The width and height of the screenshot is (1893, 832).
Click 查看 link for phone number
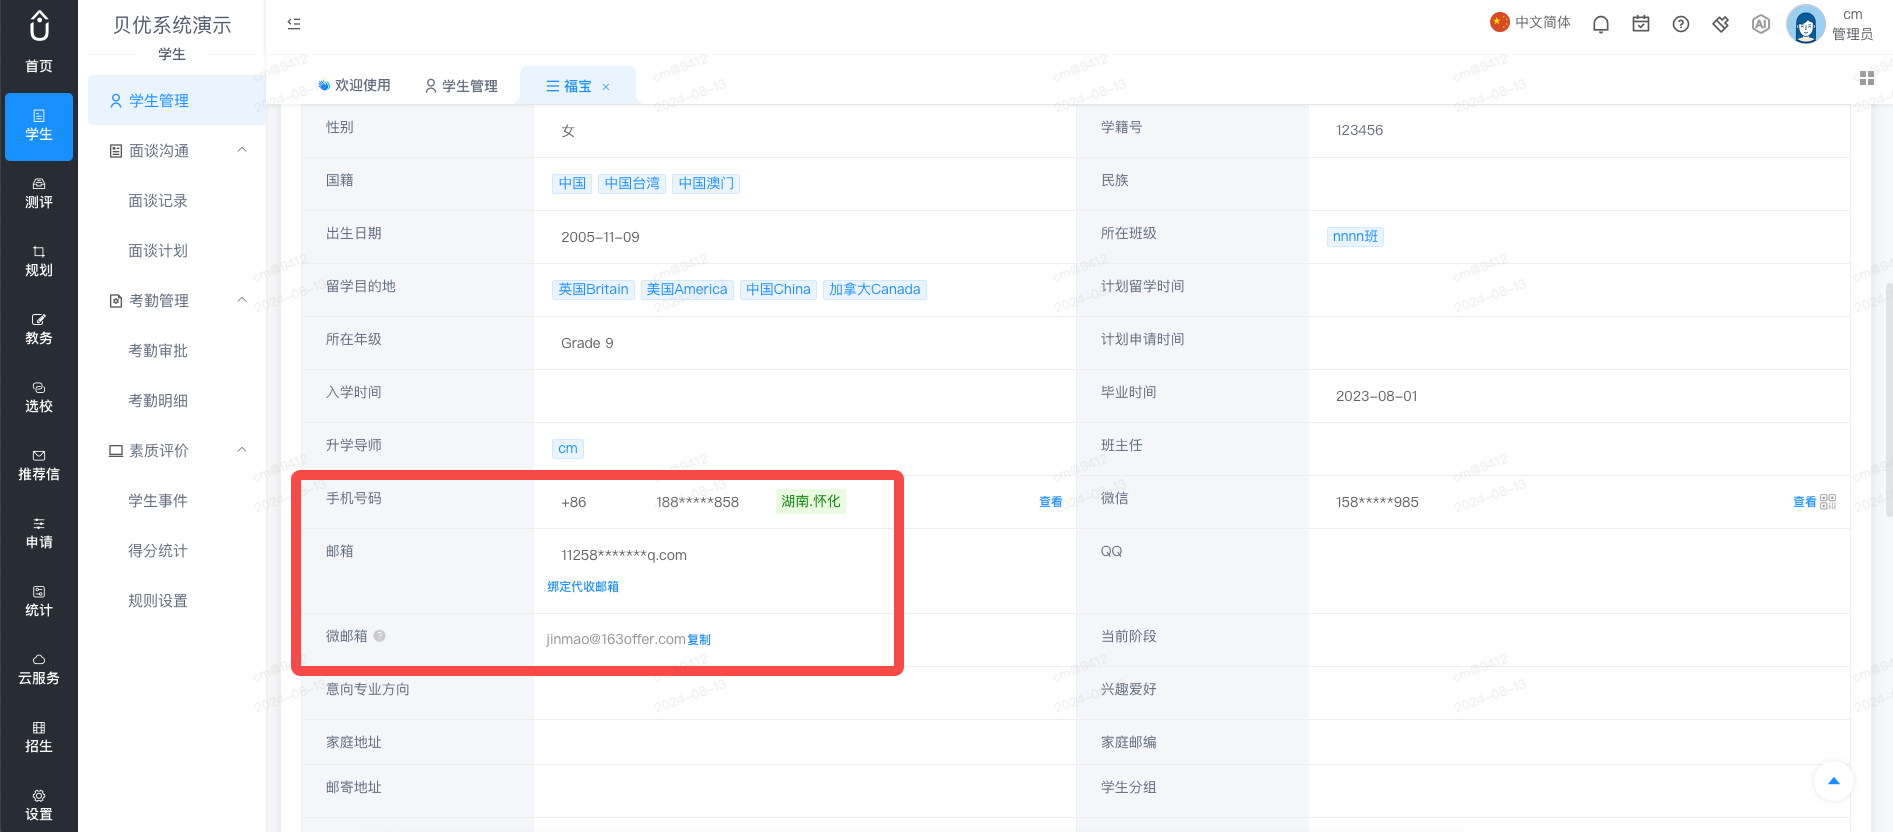pyautogui.click(x=1051, y=502)
